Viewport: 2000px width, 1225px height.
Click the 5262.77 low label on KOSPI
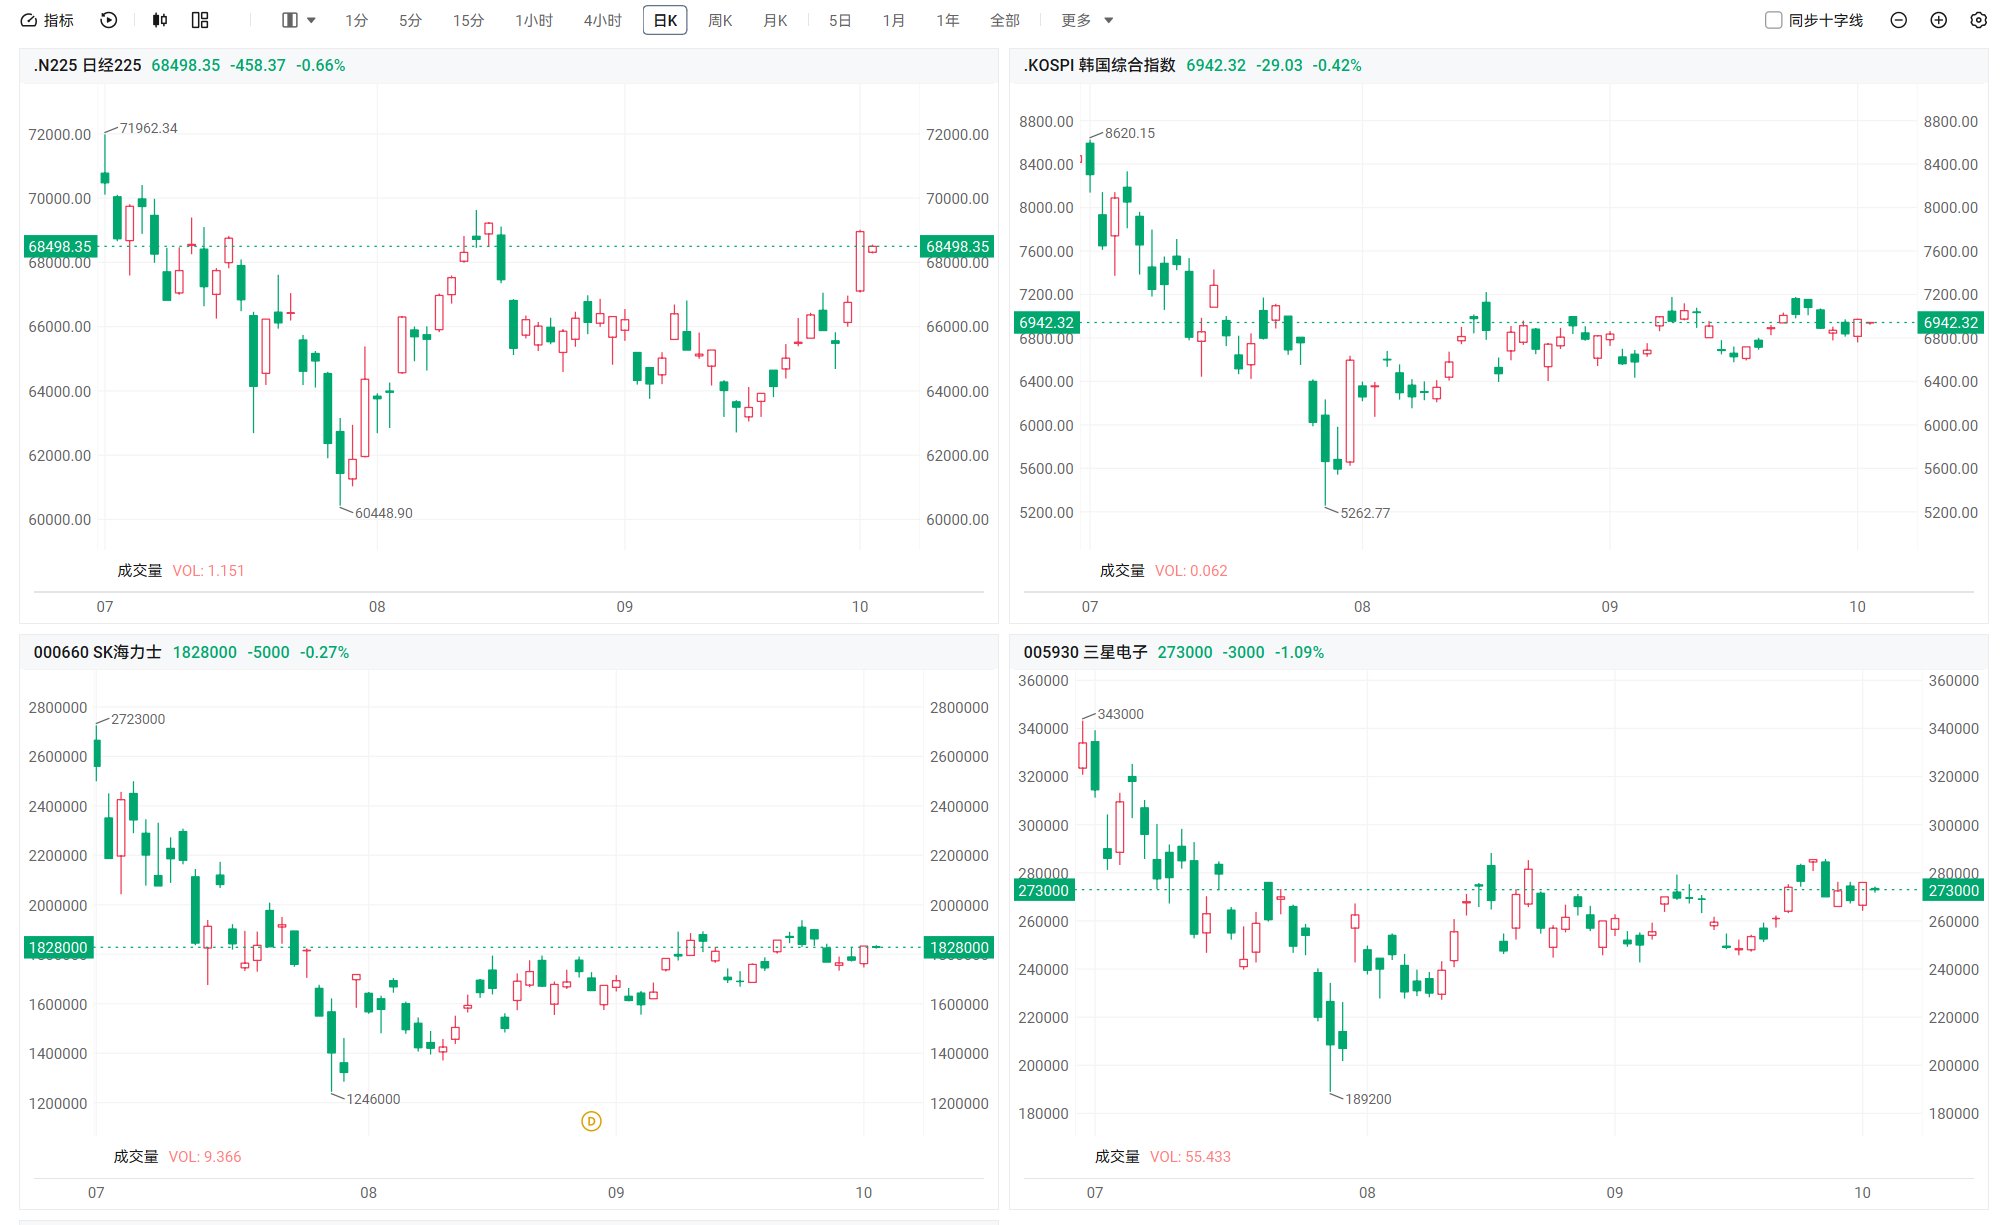1365,513
